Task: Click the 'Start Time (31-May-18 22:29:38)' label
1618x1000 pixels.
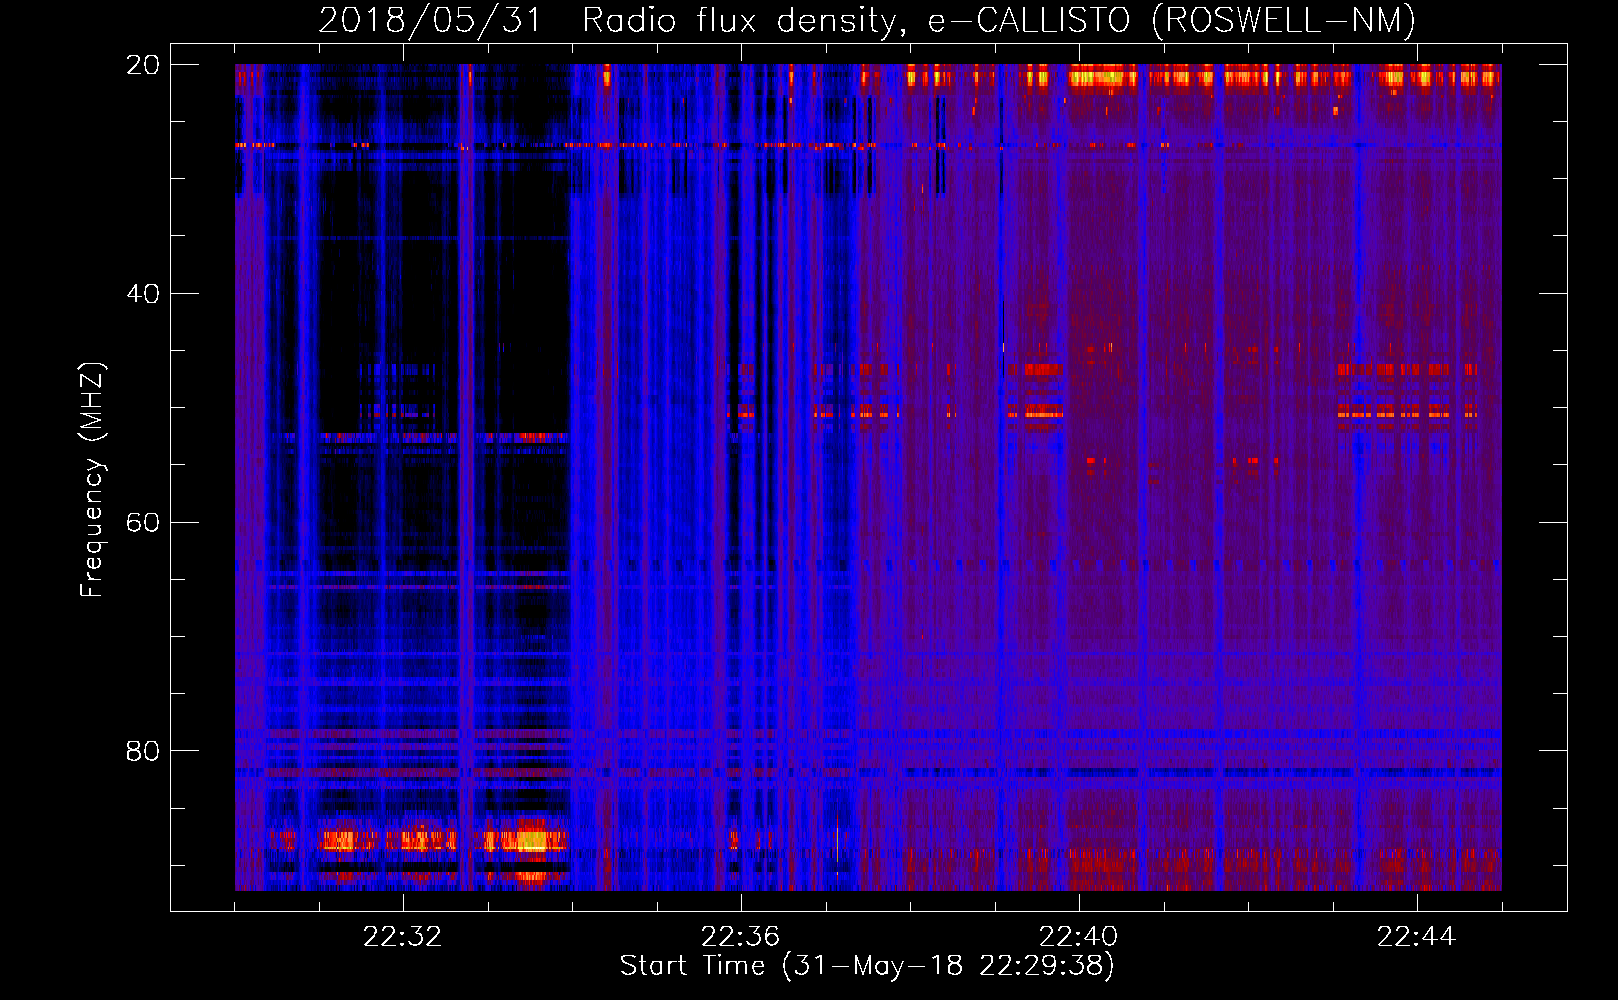Action: 867,966
